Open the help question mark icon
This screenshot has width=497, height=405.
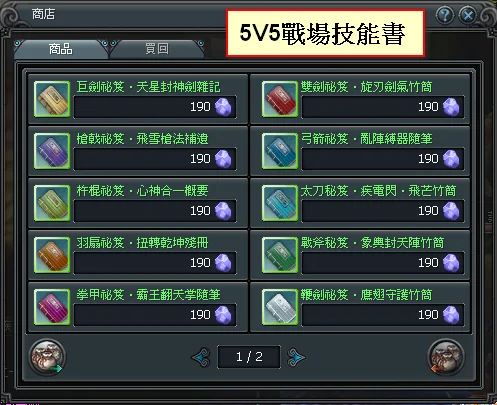point(445,15)
